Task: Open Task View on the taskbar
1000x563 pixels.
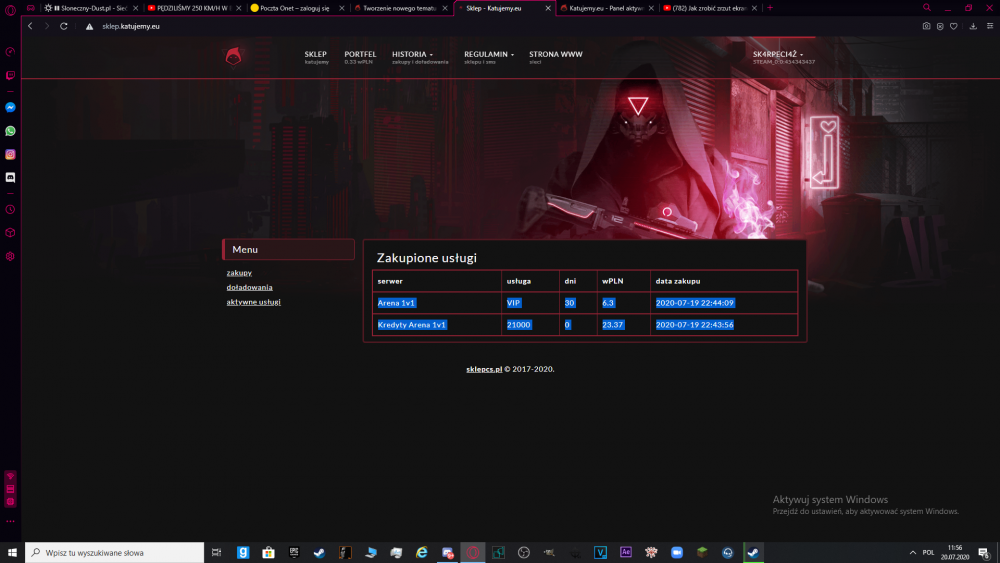Action: coord(216,552)
